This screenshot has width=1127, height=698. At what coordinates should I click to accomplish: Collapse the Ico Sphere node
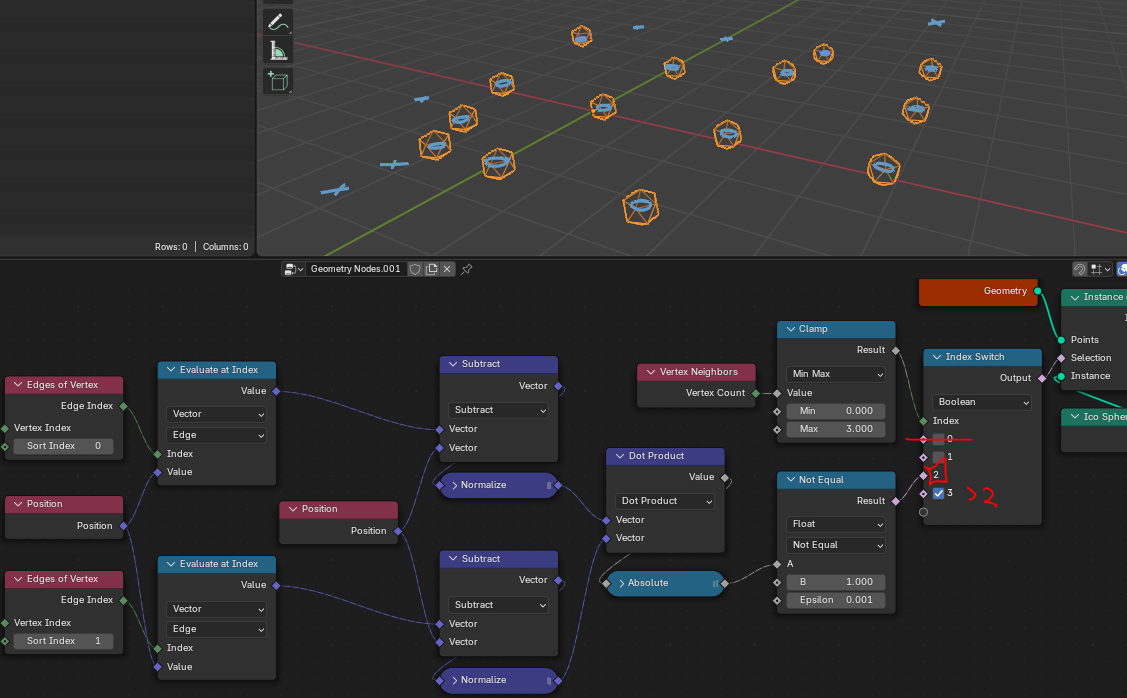click(x=1075, y=417)
